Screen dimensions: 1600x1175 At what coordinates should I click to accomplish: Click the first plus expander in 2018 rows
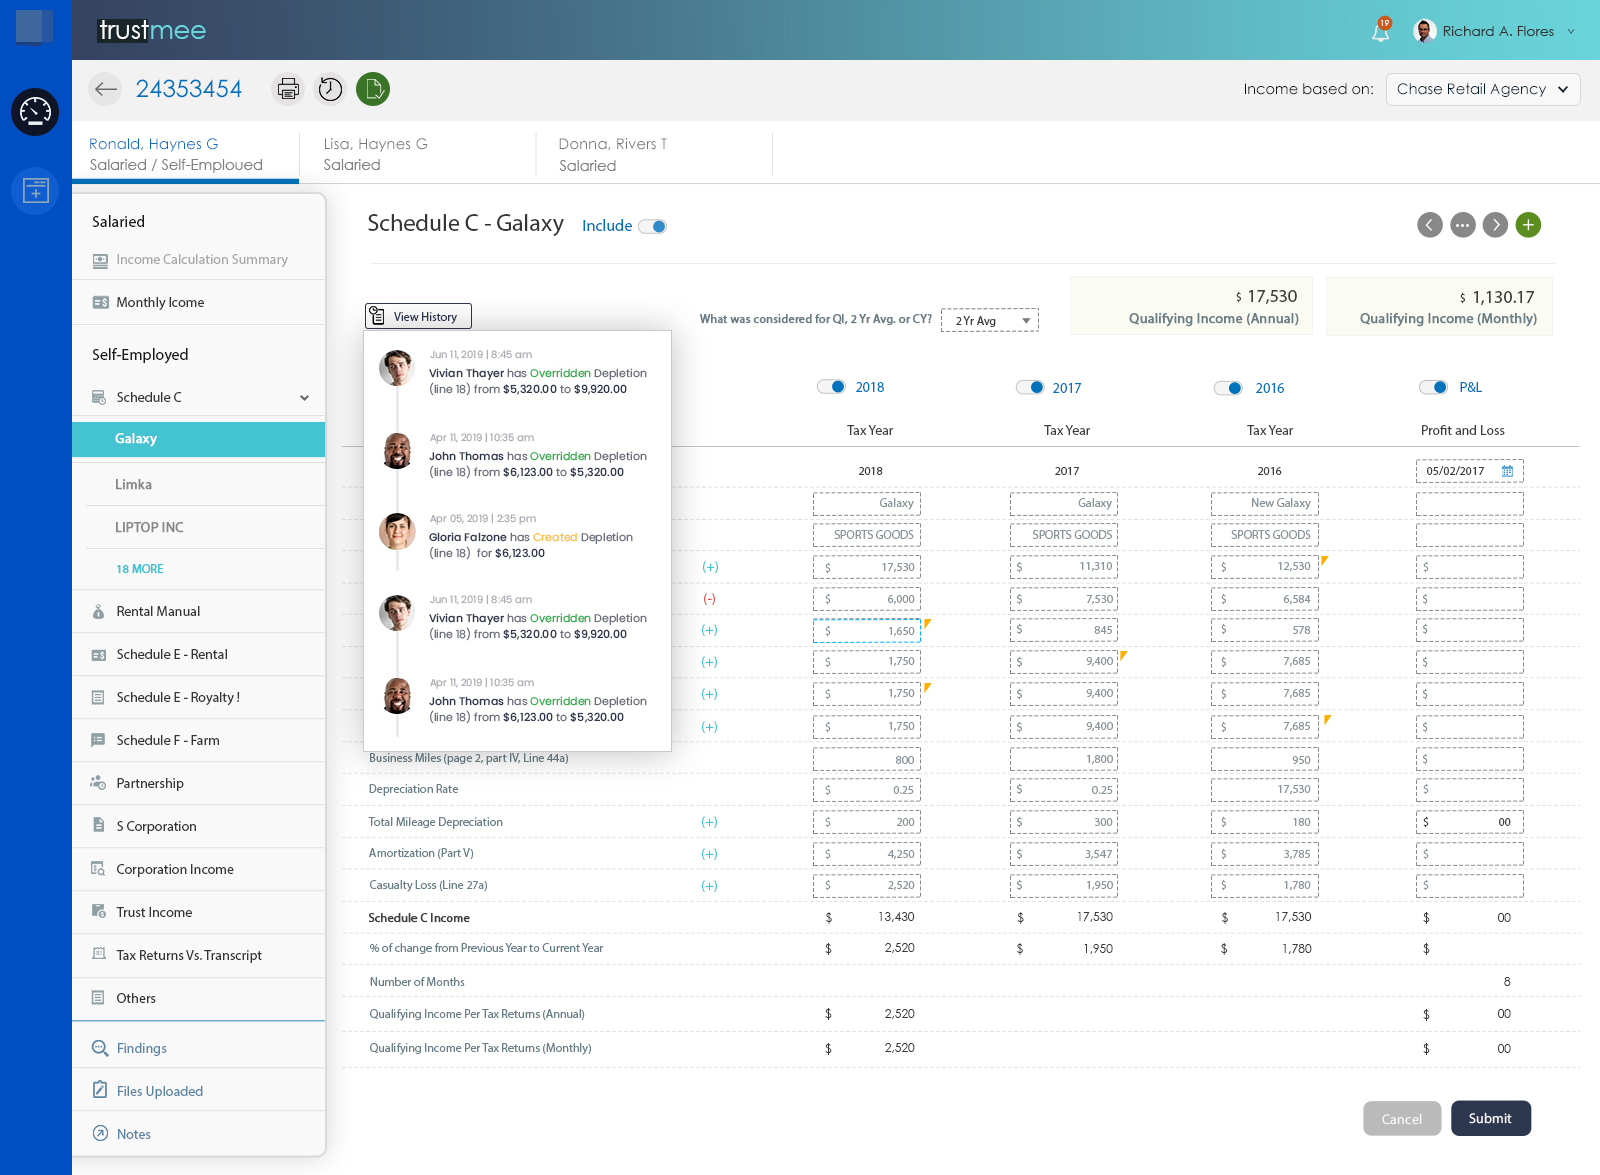coord(710,567)
